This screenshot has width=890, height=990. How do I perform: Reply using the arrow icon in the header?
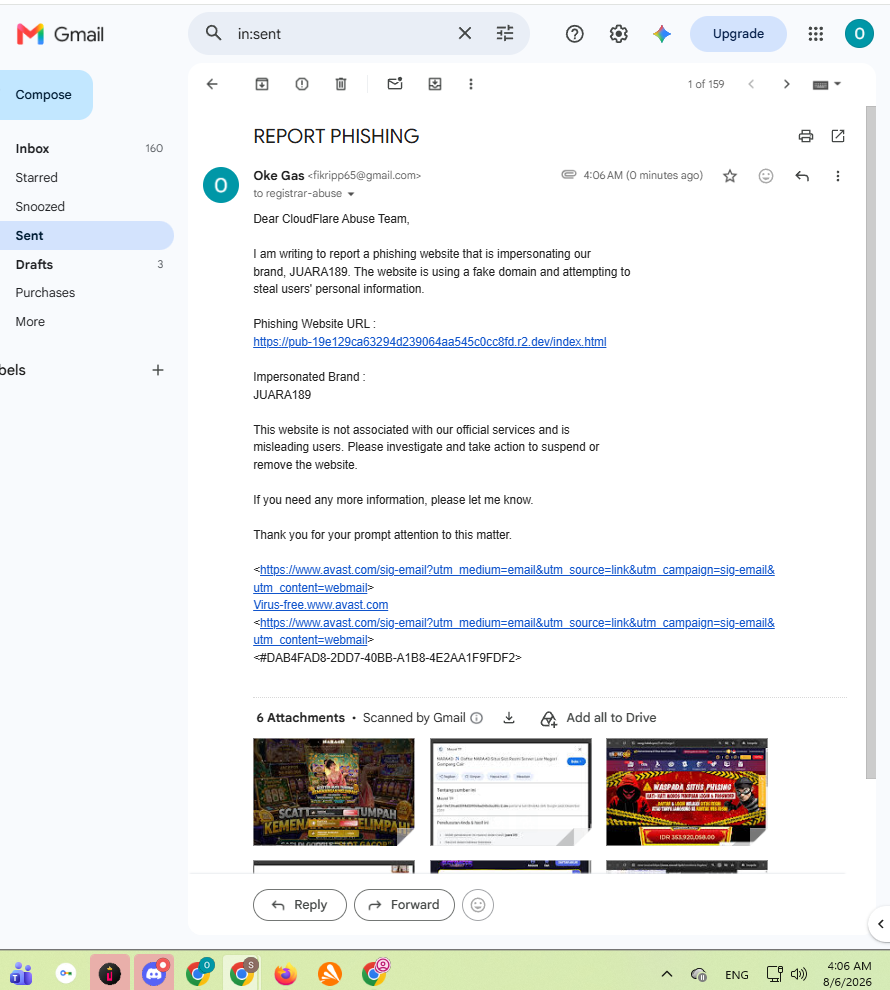pyautogui.click(x=802, y=176)
